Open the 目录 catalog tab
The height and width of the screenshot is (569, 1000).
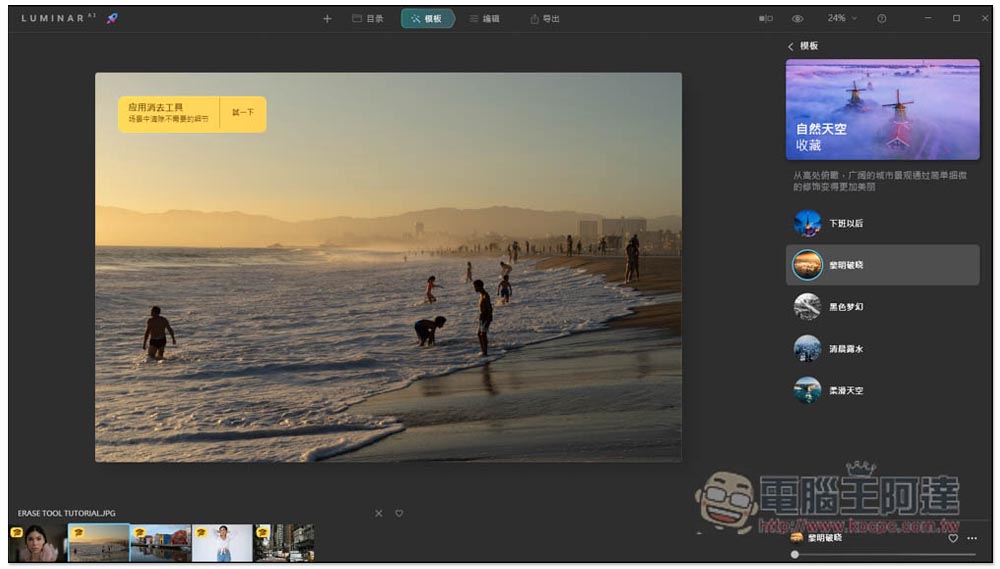pos(368,18)
